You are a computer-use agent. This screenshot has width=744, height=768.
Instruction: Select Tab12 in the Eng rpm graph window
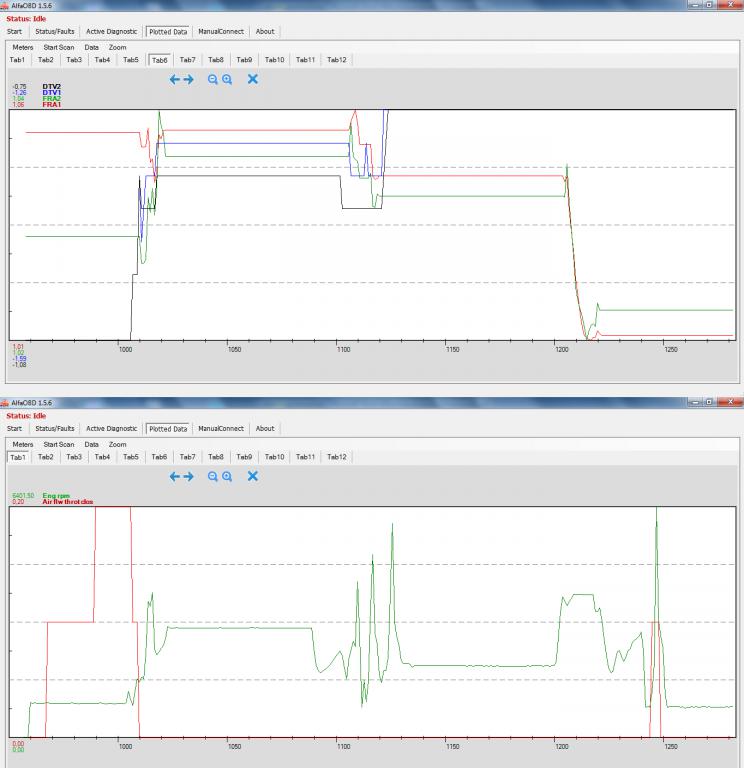click(x=337, y=457)
